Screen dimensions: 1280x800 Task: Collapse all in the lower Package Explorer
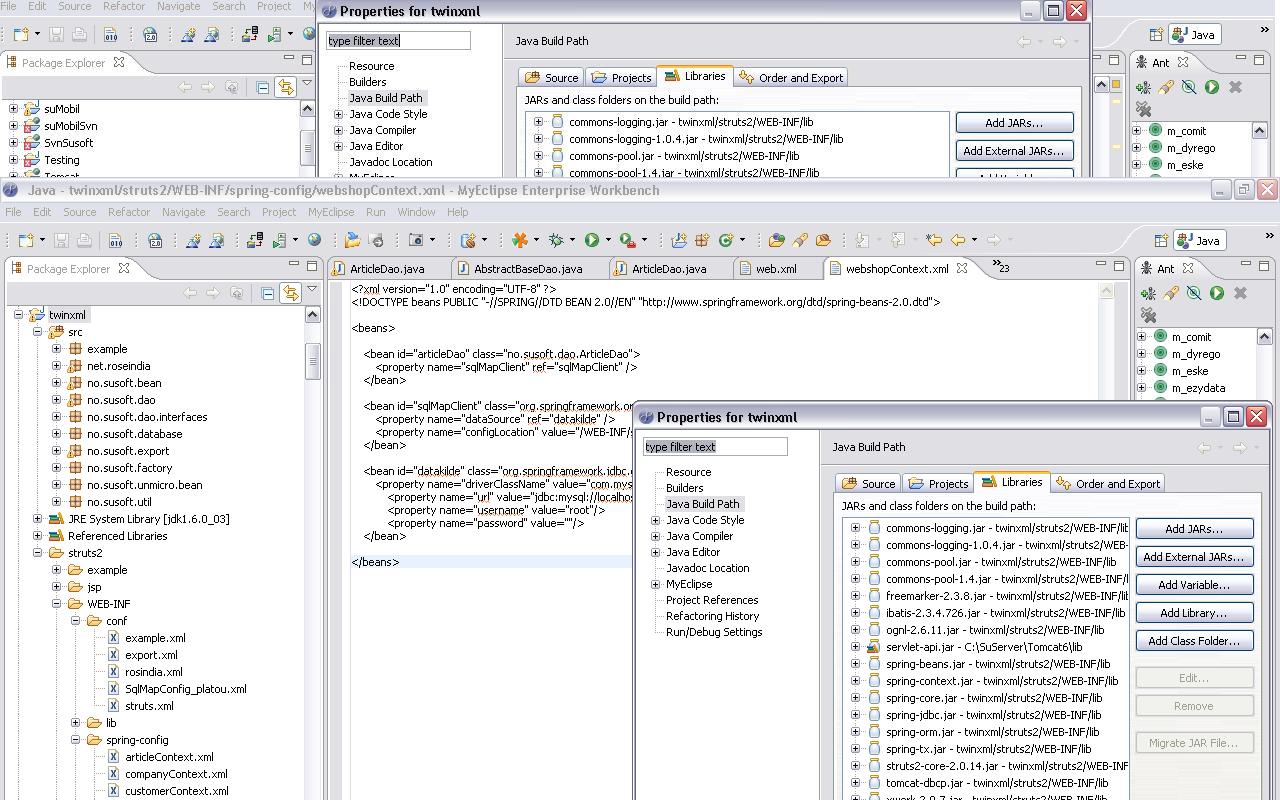pyautogui.click(x=267, y=293)
